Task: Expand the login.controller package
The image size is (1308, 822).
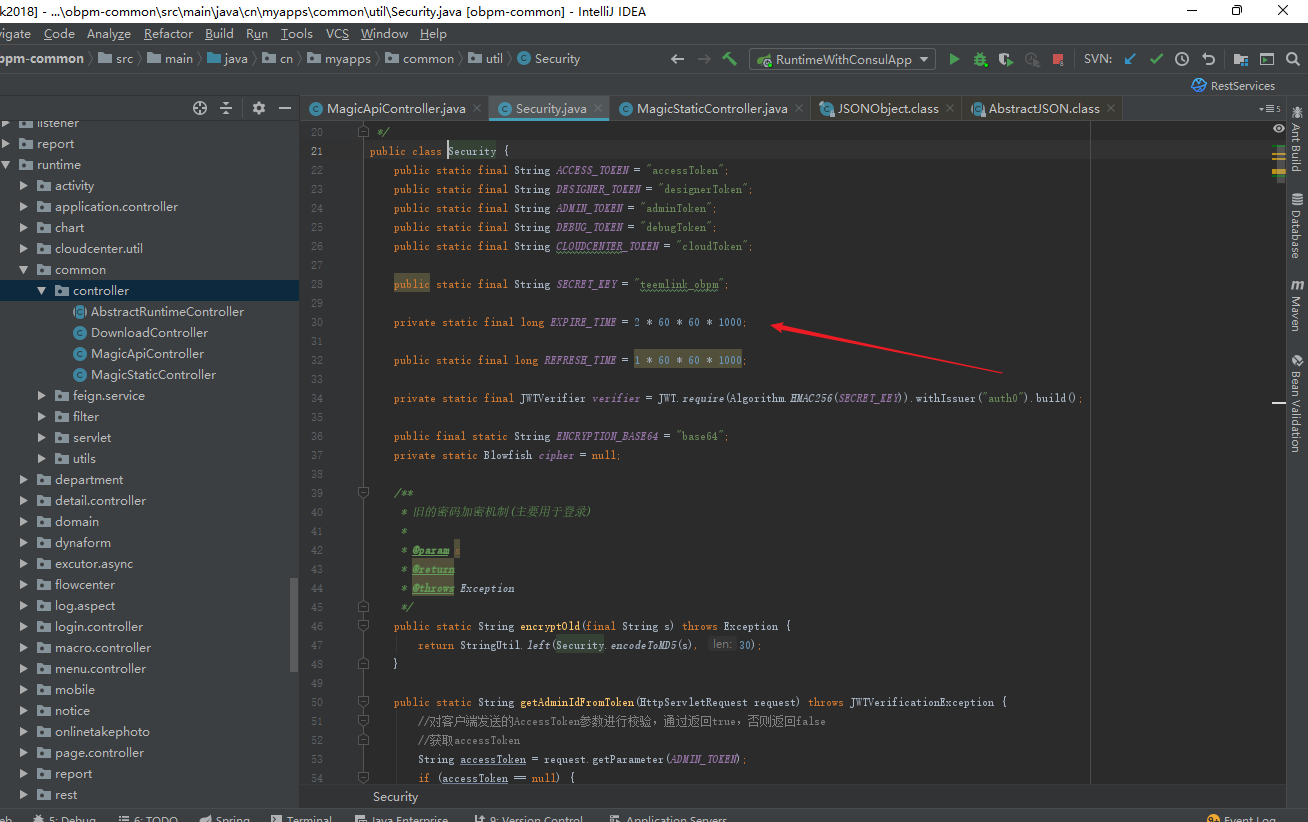Action: [x=25, y=627]
